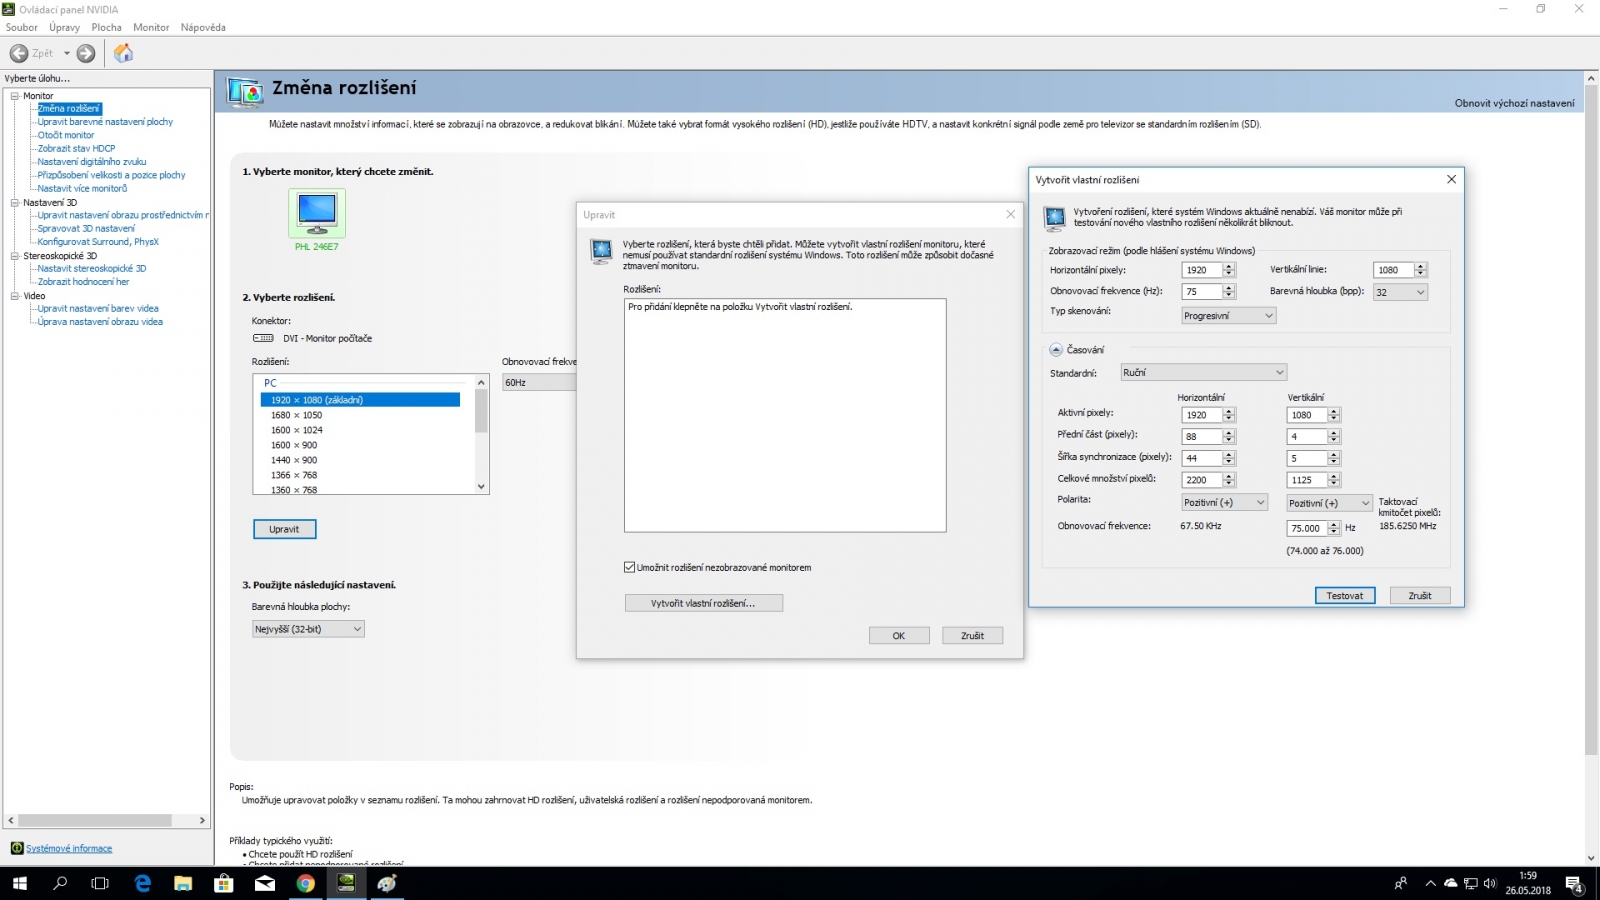1600x900 pixels.
Task: Select Nastavit více monitorů tree item
Action: coord(82,188)
